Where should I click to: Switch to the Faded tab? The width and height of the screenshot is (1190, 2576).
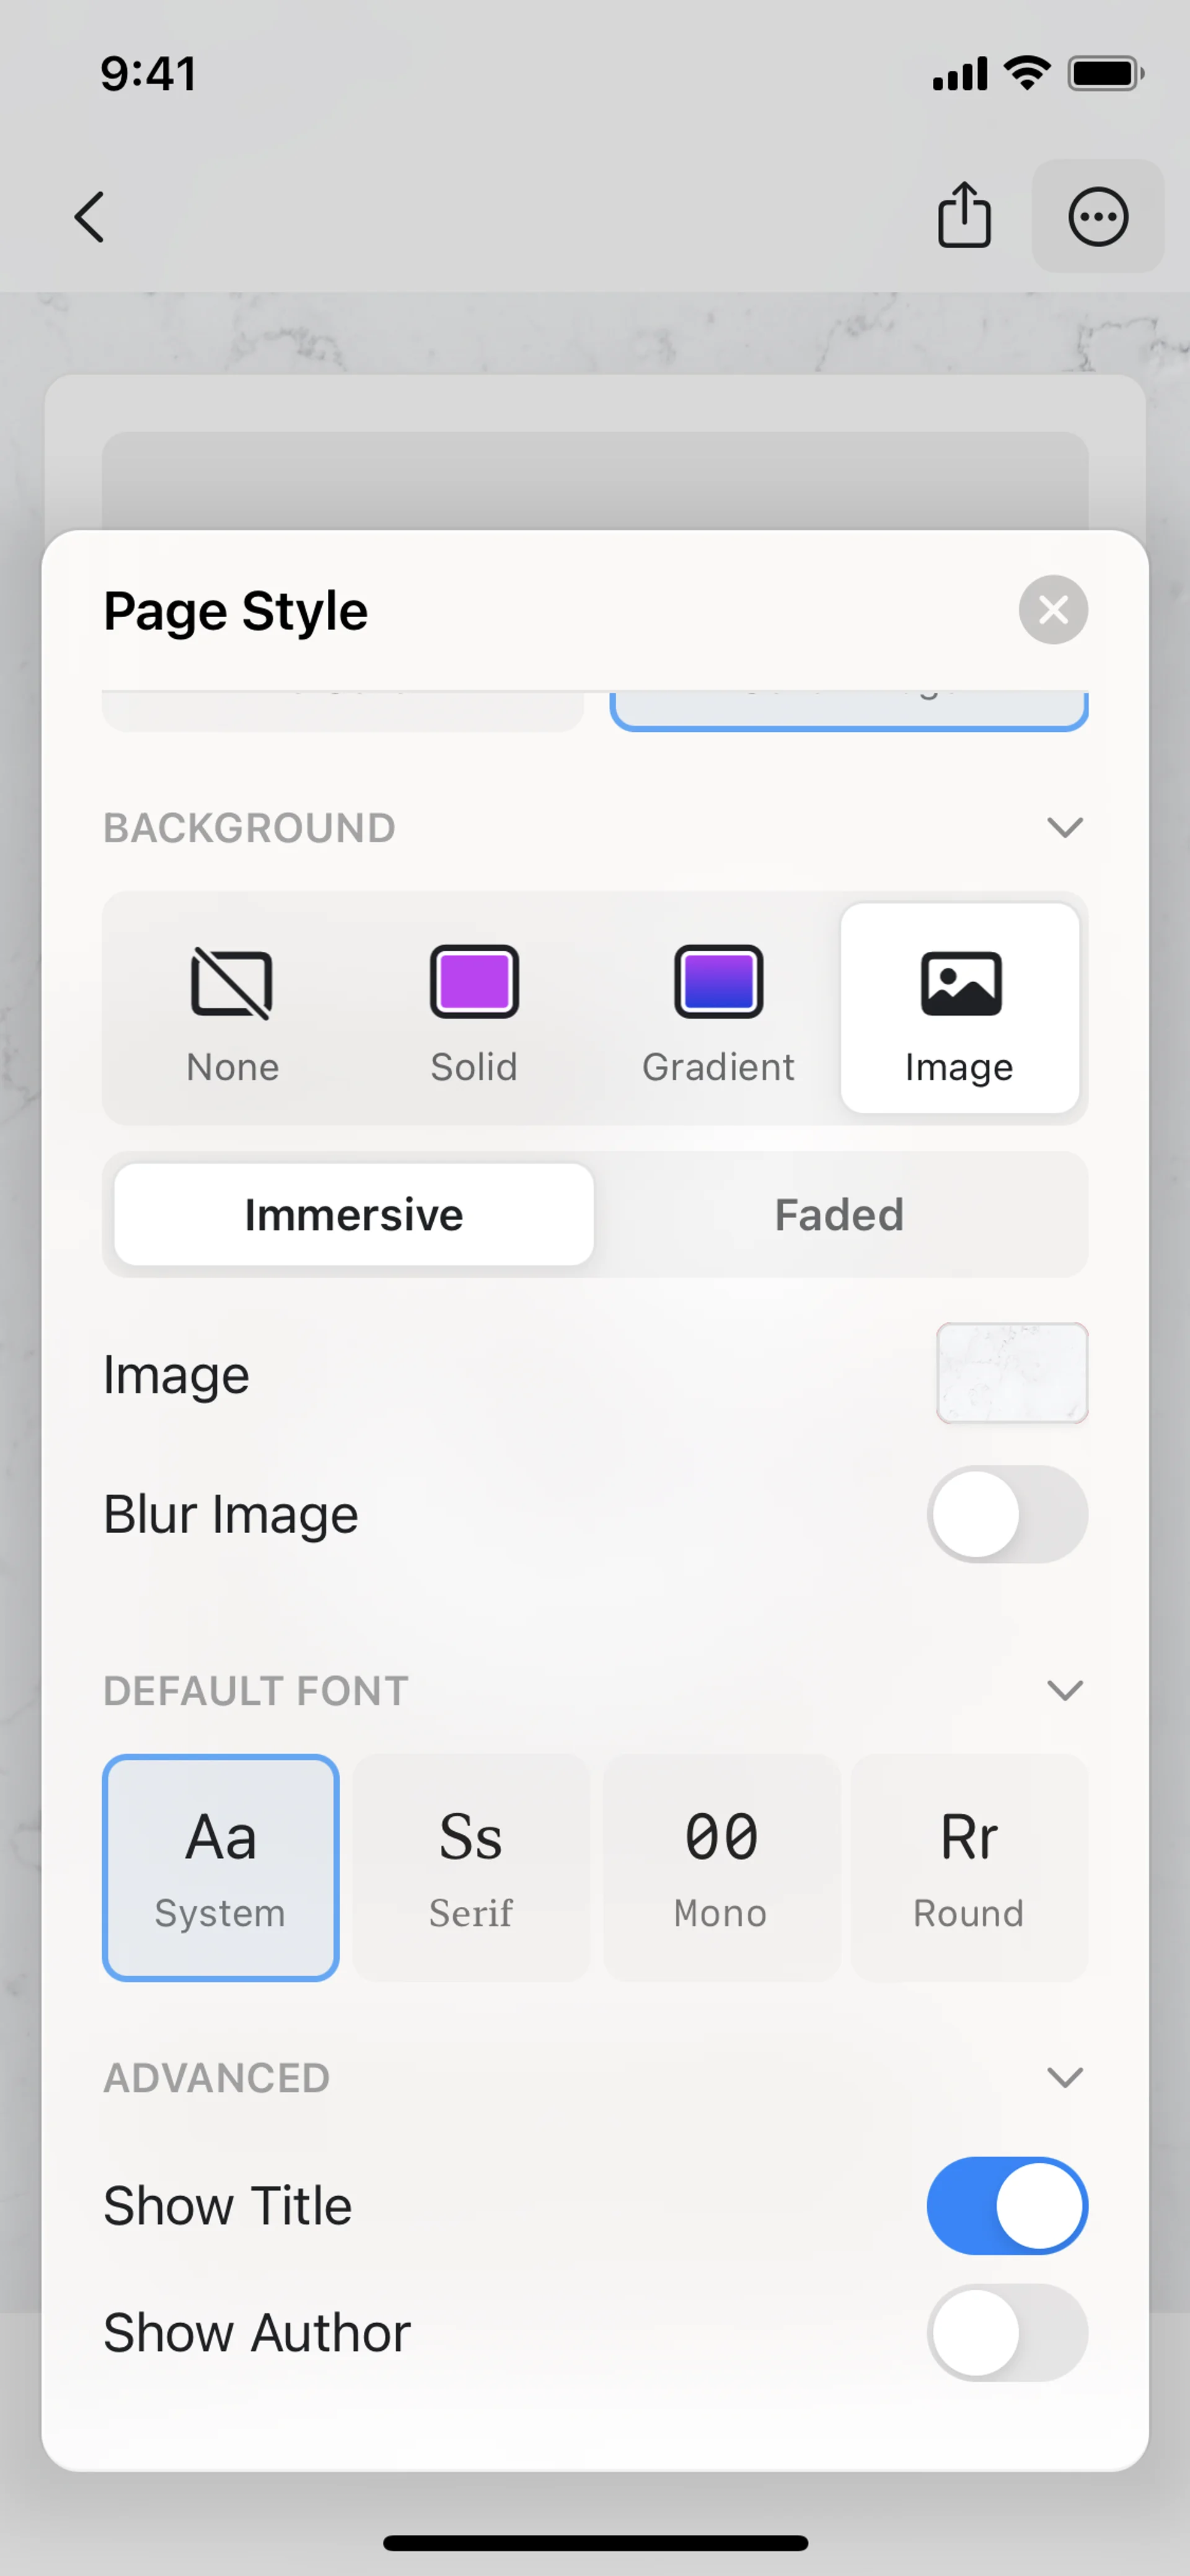point(839,1215)
